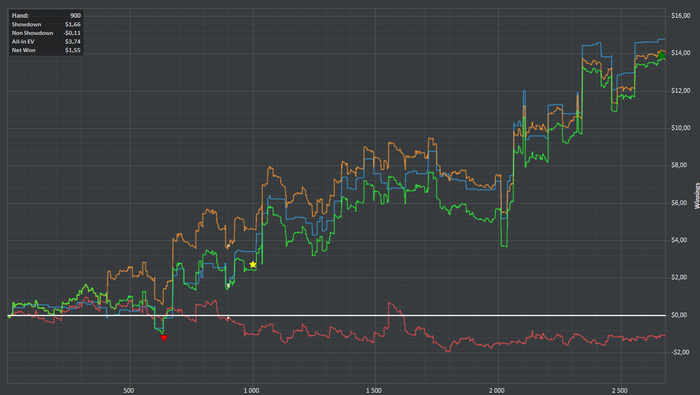Click the $10,00 y-axis label
Viewport: 700px width, 395px height.
[x=680, y=128]
